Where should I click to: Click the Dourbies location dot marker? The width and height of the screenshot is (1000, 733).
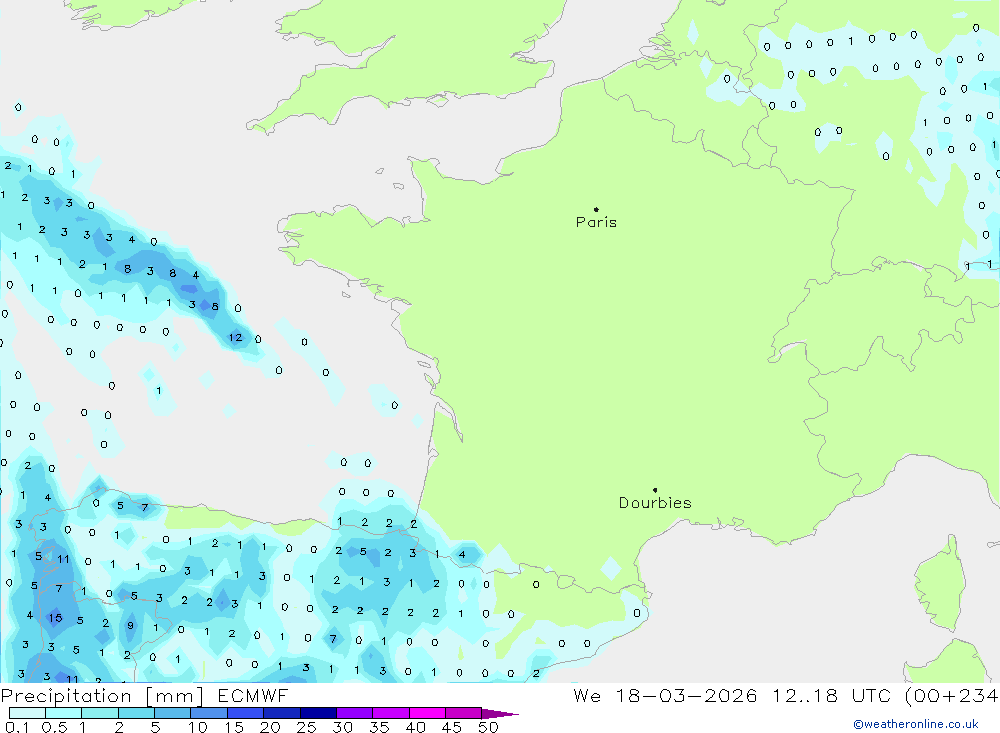(655, 490)
